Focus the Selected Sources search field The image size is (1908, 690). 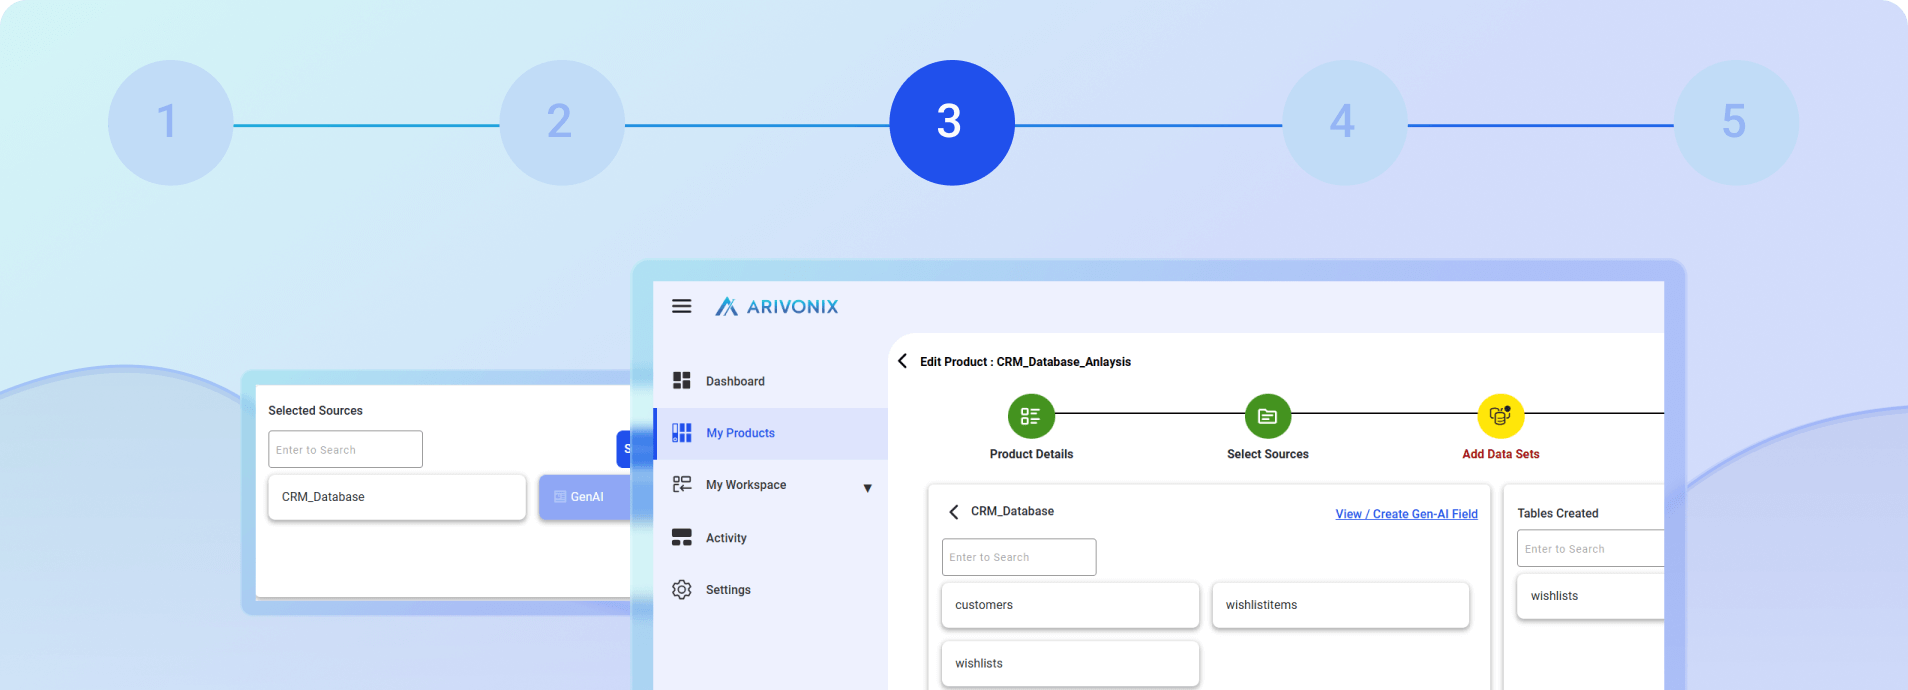pyautogui.click(x=345, y=449)
